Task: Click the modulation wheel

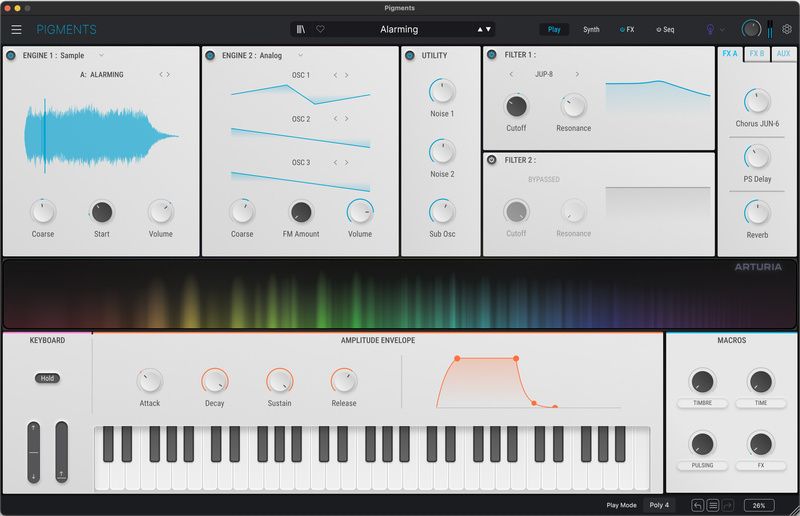Action: (62, 452)
